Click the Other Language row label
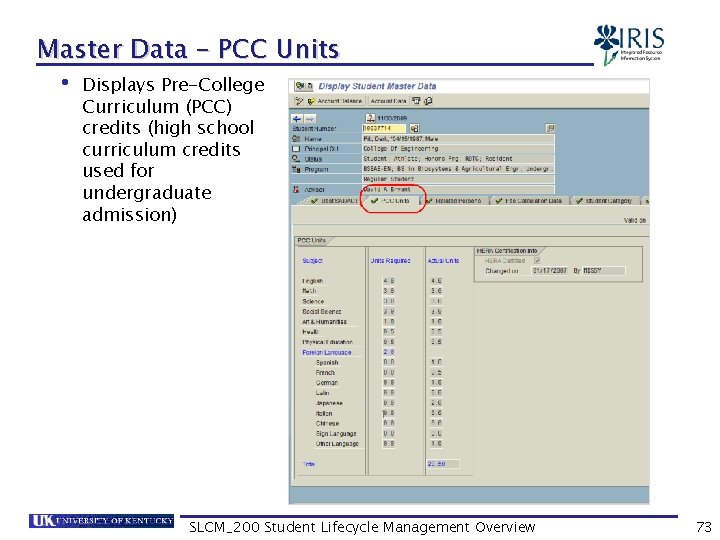 click(x=337, y=444)
